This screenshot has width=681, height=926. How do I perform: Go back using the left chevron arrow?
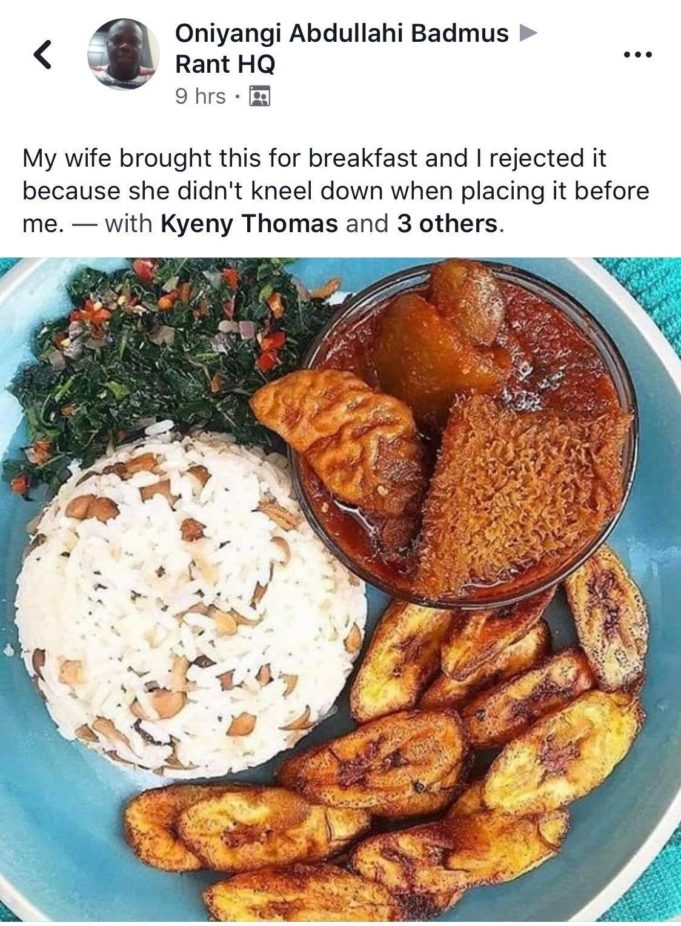(x=41, y=55)
